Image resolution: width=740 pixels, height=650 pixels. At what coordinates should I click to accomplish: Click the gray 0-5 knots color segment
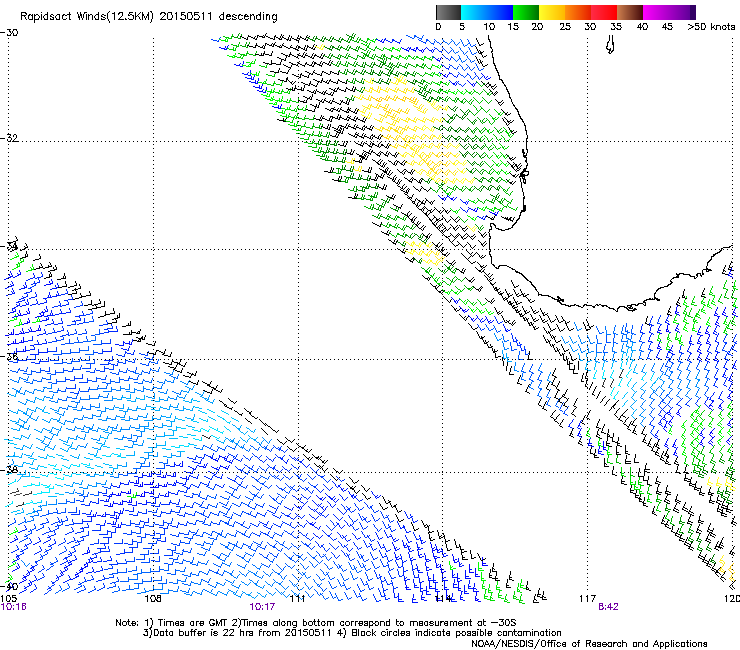pos(448,12)
